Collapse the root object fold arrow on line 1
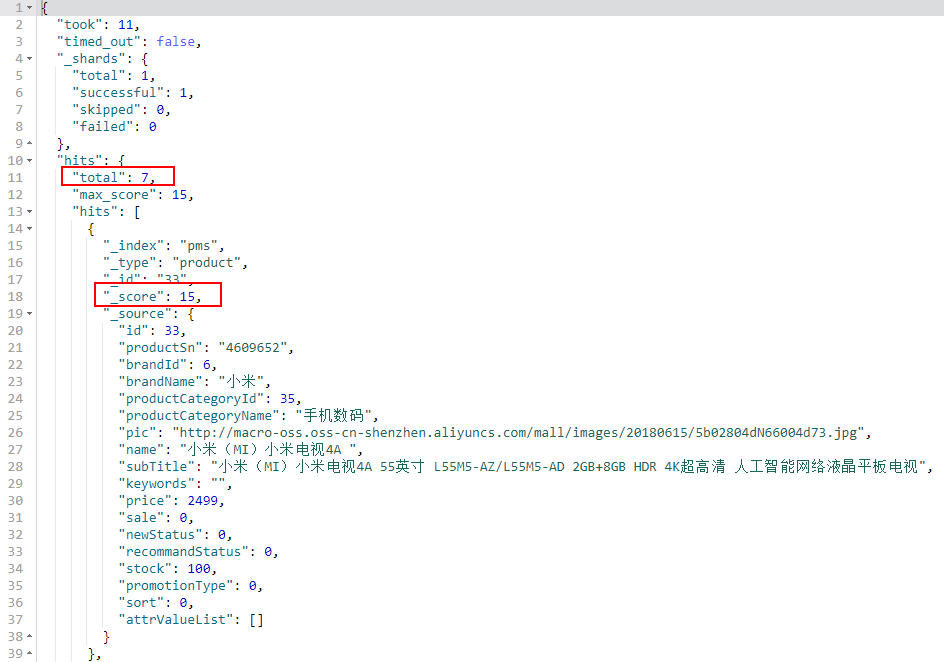The width and height of the screenshot is (944, 662). [x=30, y=8]
